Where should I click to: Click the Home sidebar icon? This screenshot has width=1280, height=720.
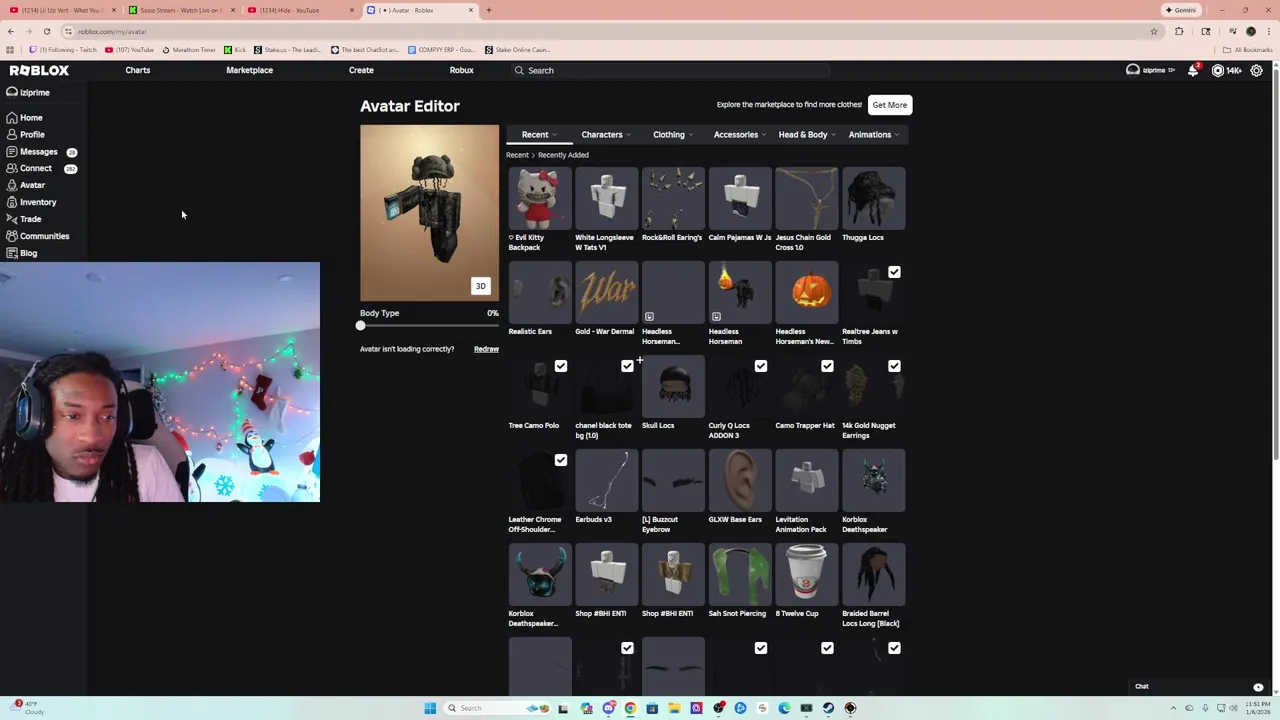(11, 118)
